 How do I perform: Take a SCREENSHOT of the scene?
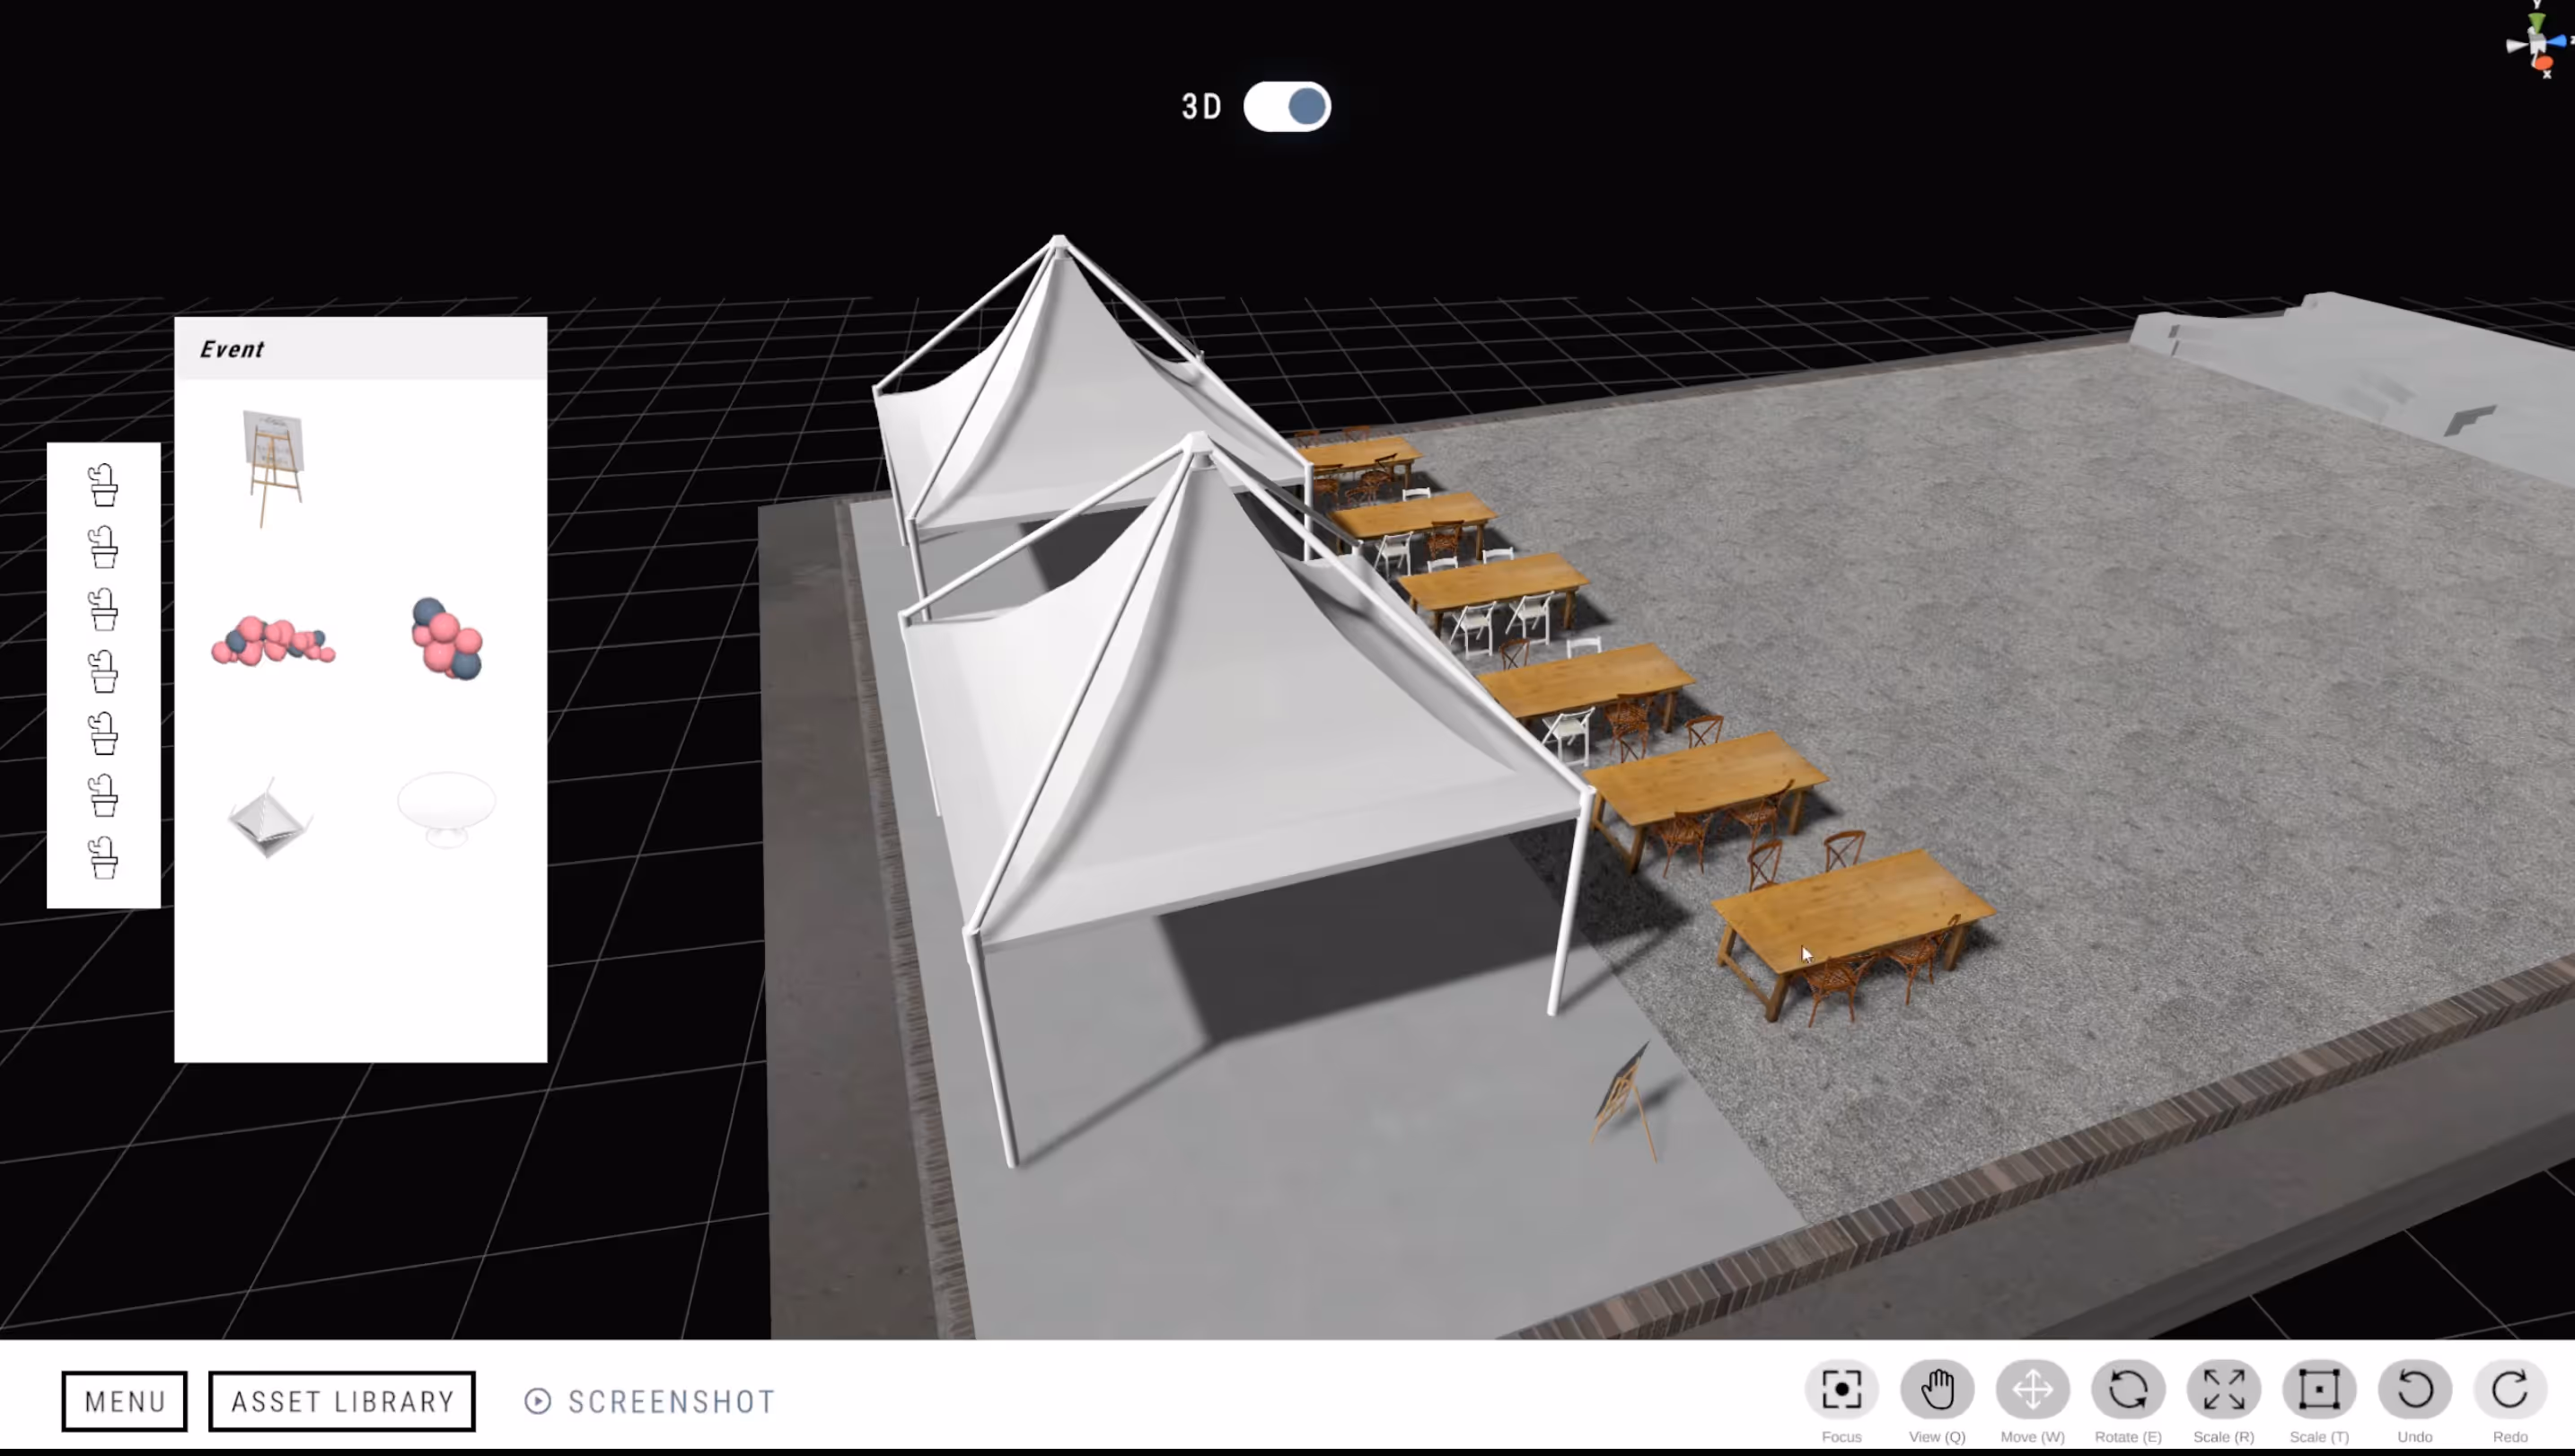click(x=651, y=1401)
